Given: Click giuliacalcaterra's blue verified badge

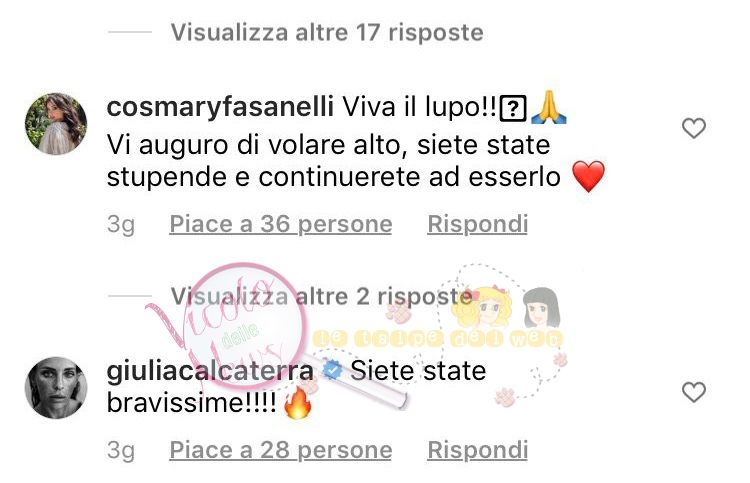Looking at the screenshot, I should (x=332, y=370).
